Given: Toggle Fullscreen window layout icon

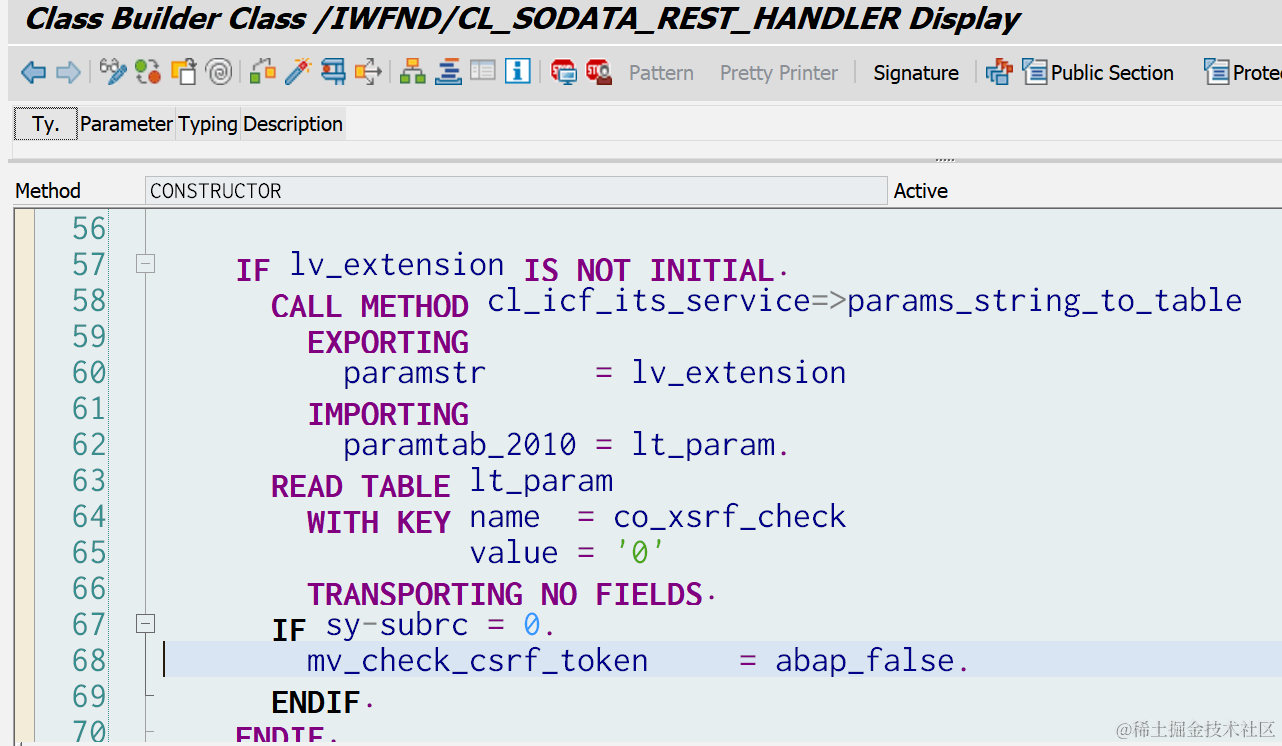Looking at the screenshot, I should coord(483,71).
